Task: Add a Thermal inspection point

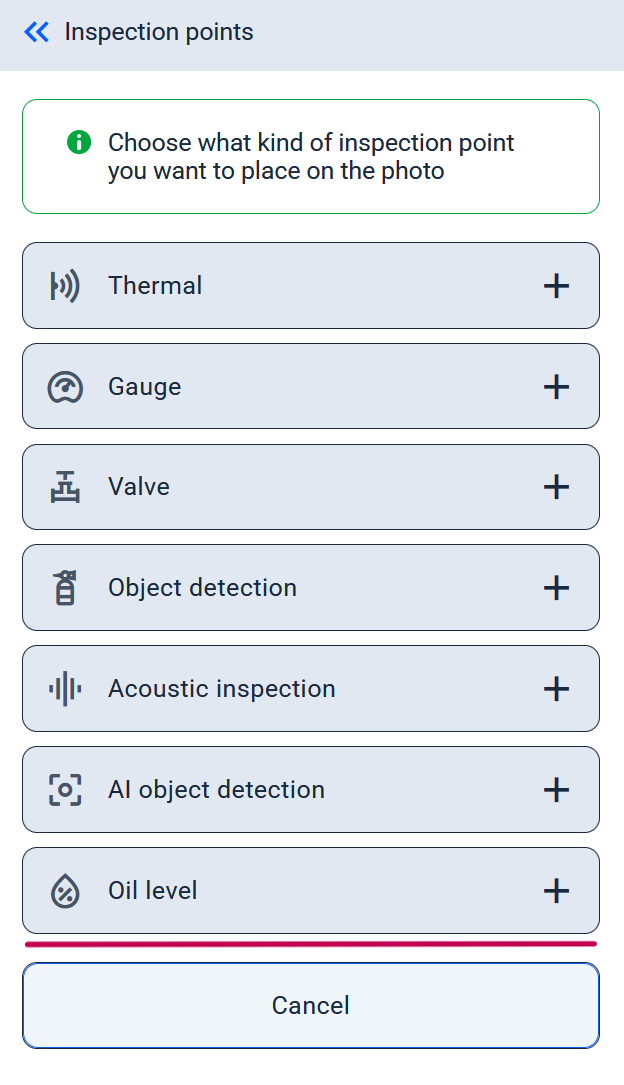Action: click(556, 286)
